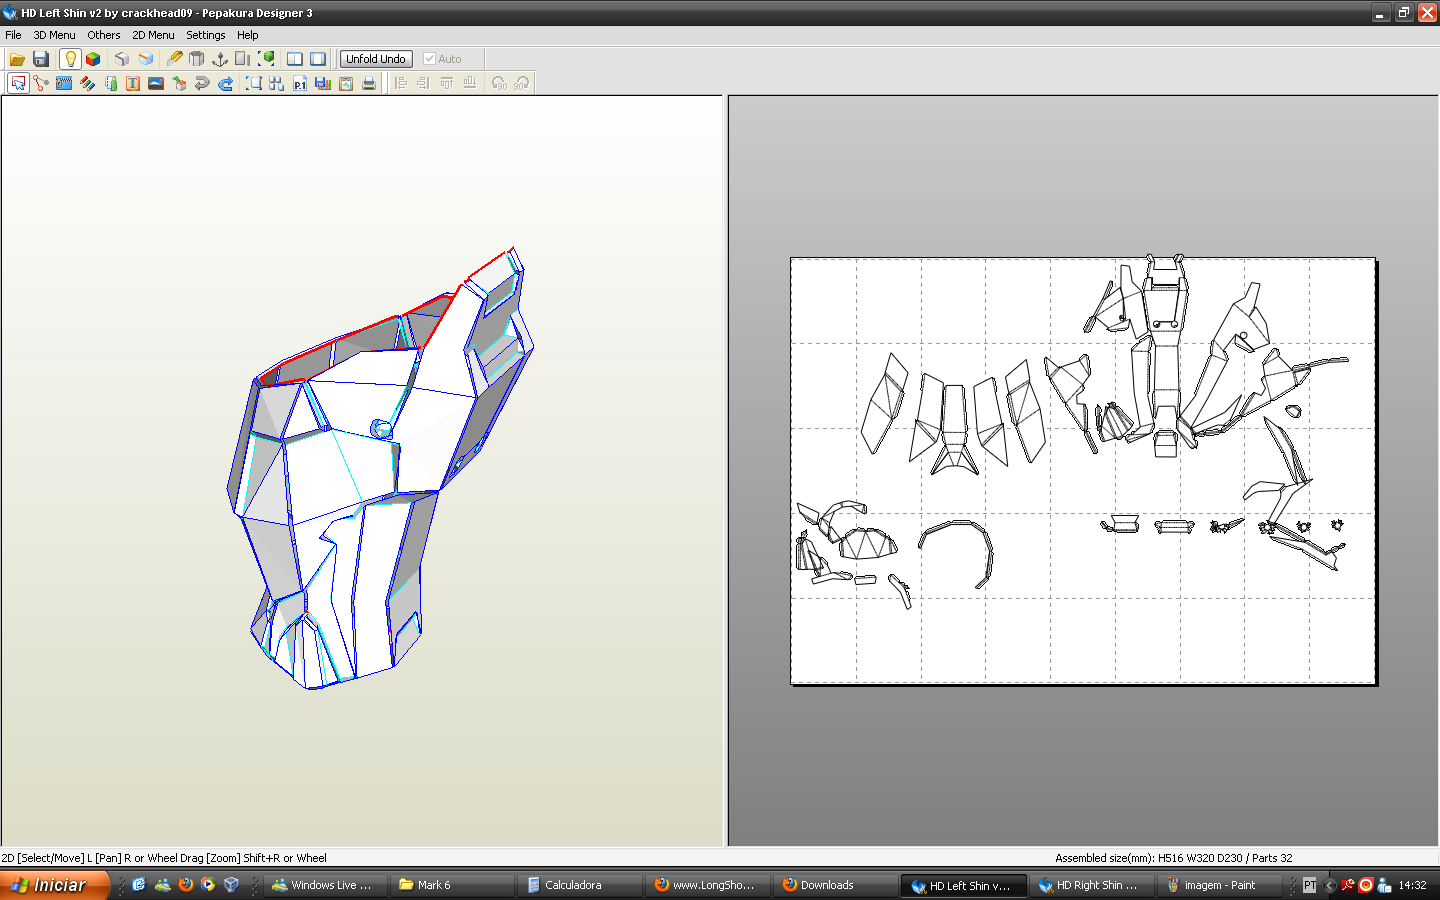Click the align left icon

[x=400, y=83]
